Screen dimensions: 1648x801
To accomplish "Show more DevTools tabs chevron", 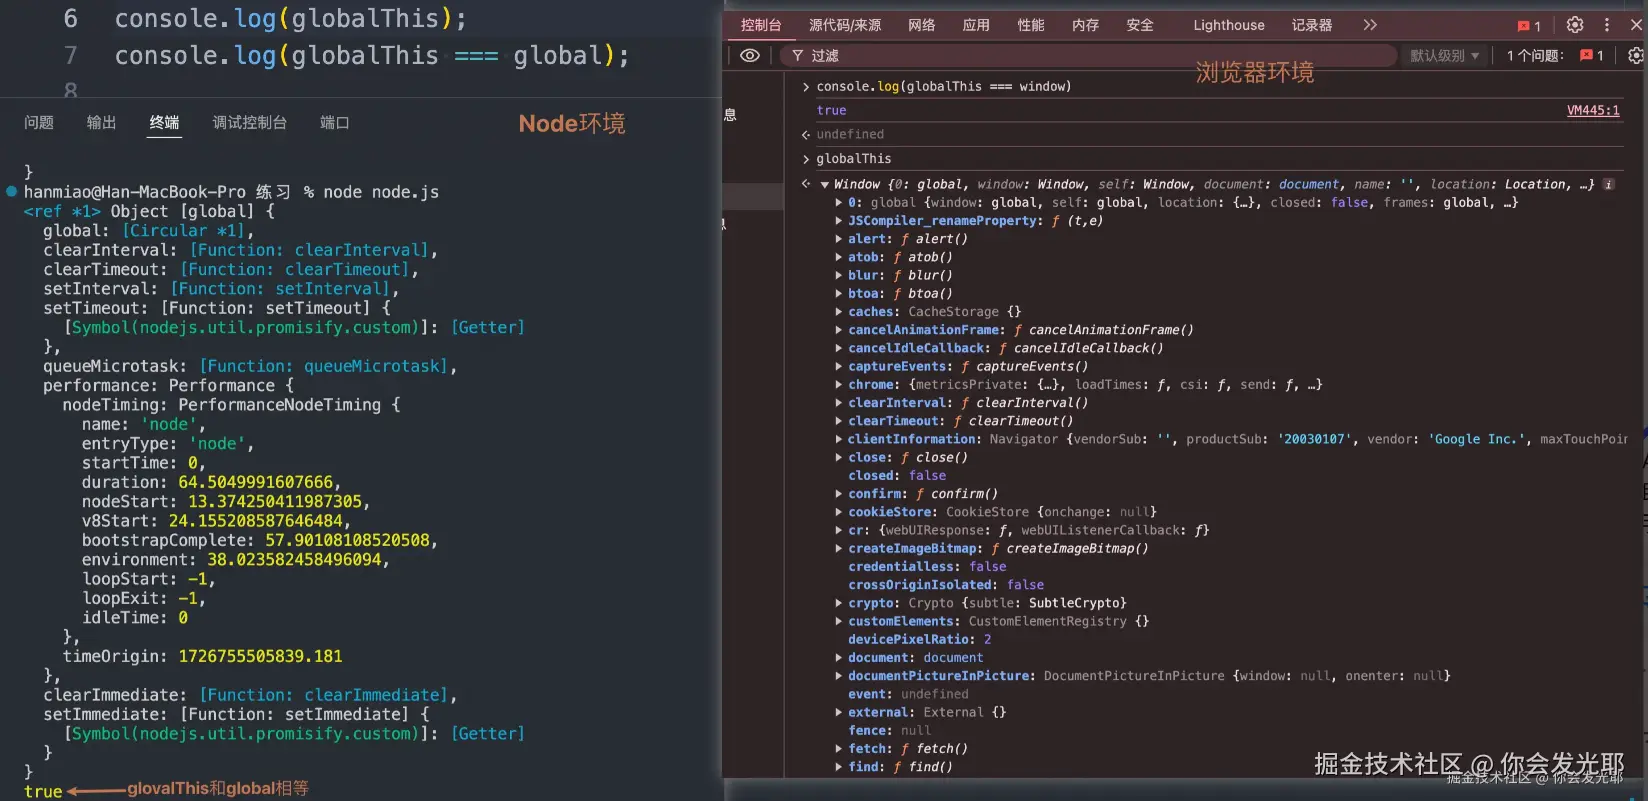I will [x=1370, y=25].
